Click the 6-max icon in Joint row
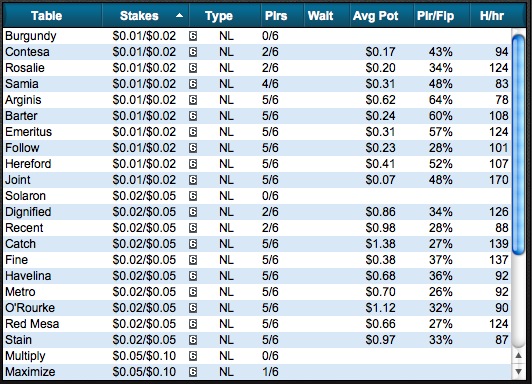Screen dimensions: 532x384 [193, 180]
